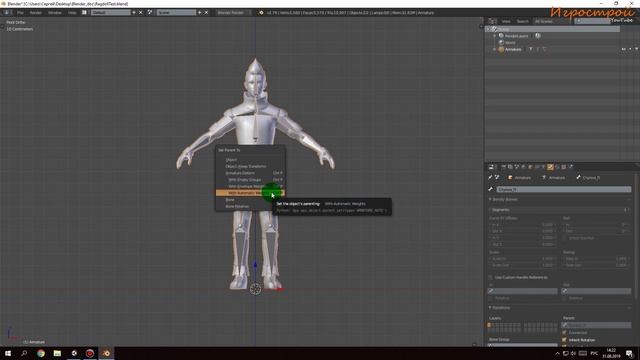Expand the Armature outliner row
Screen dimensions: 640x360
[495, 49]
